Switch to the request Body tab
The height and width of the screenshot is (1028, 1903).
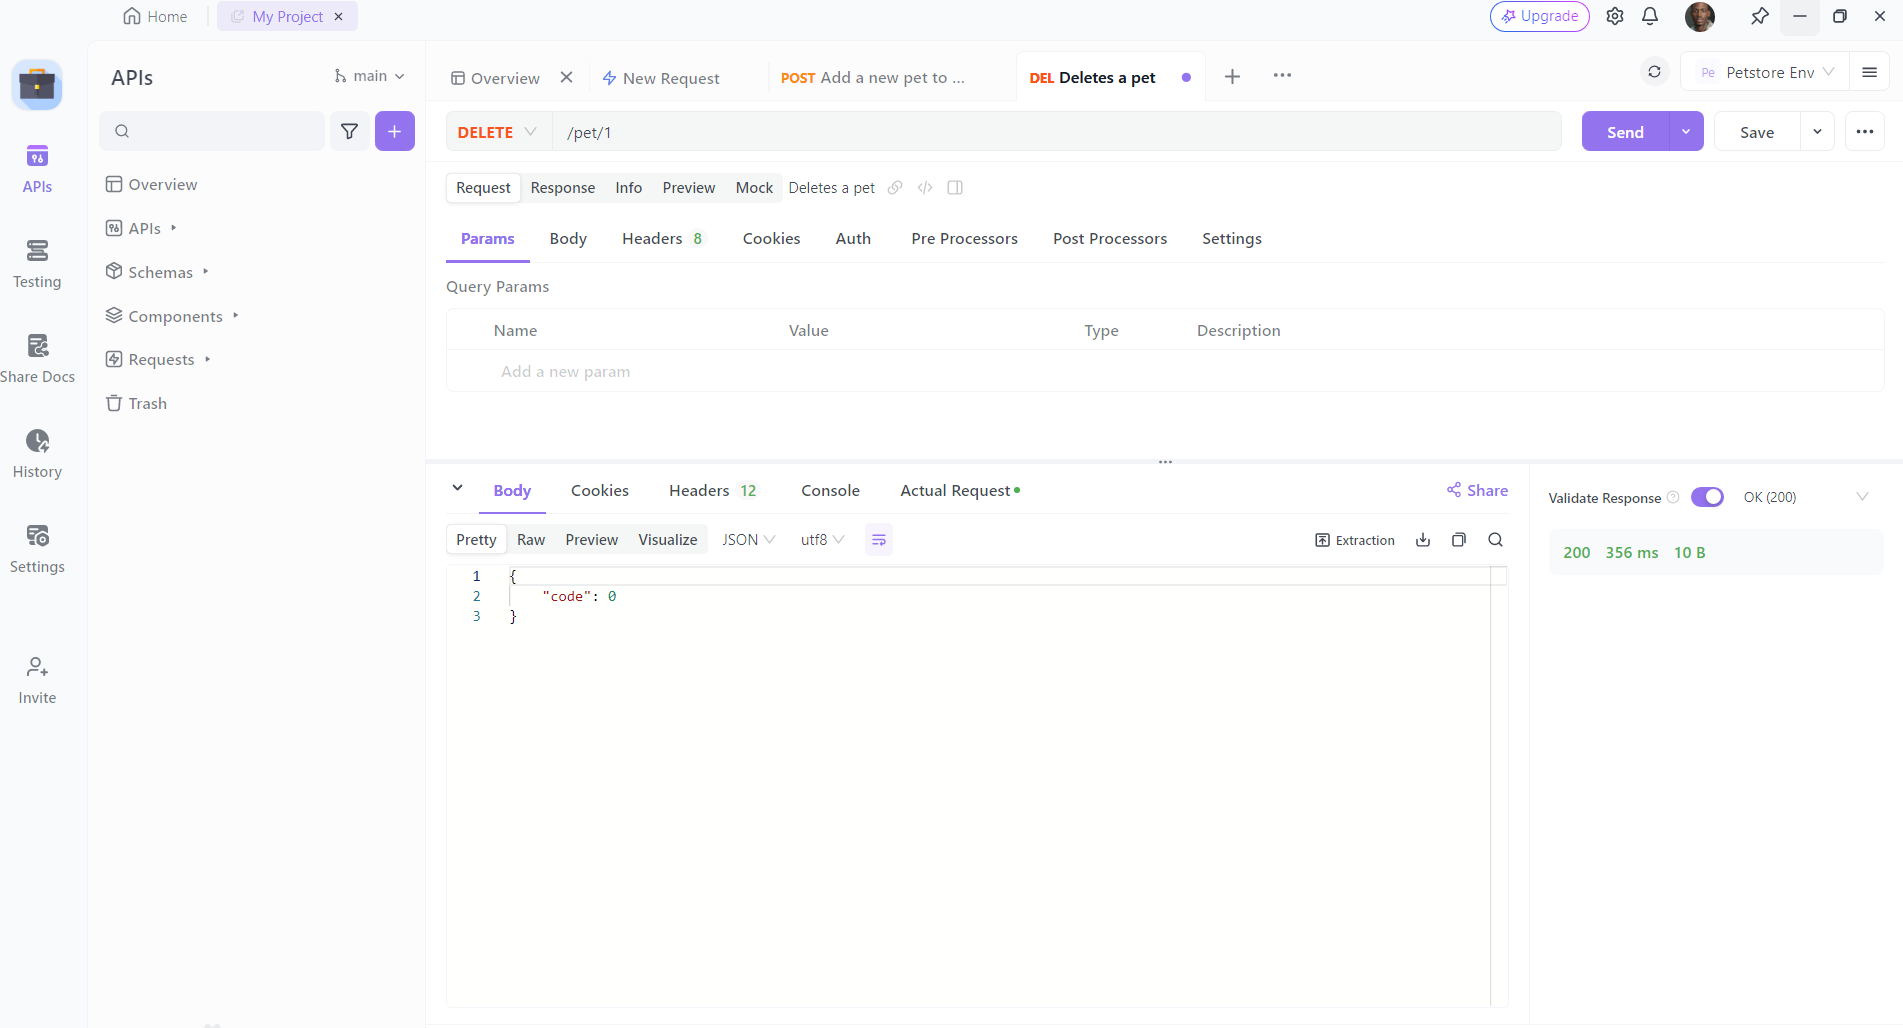tap(568, 238)
